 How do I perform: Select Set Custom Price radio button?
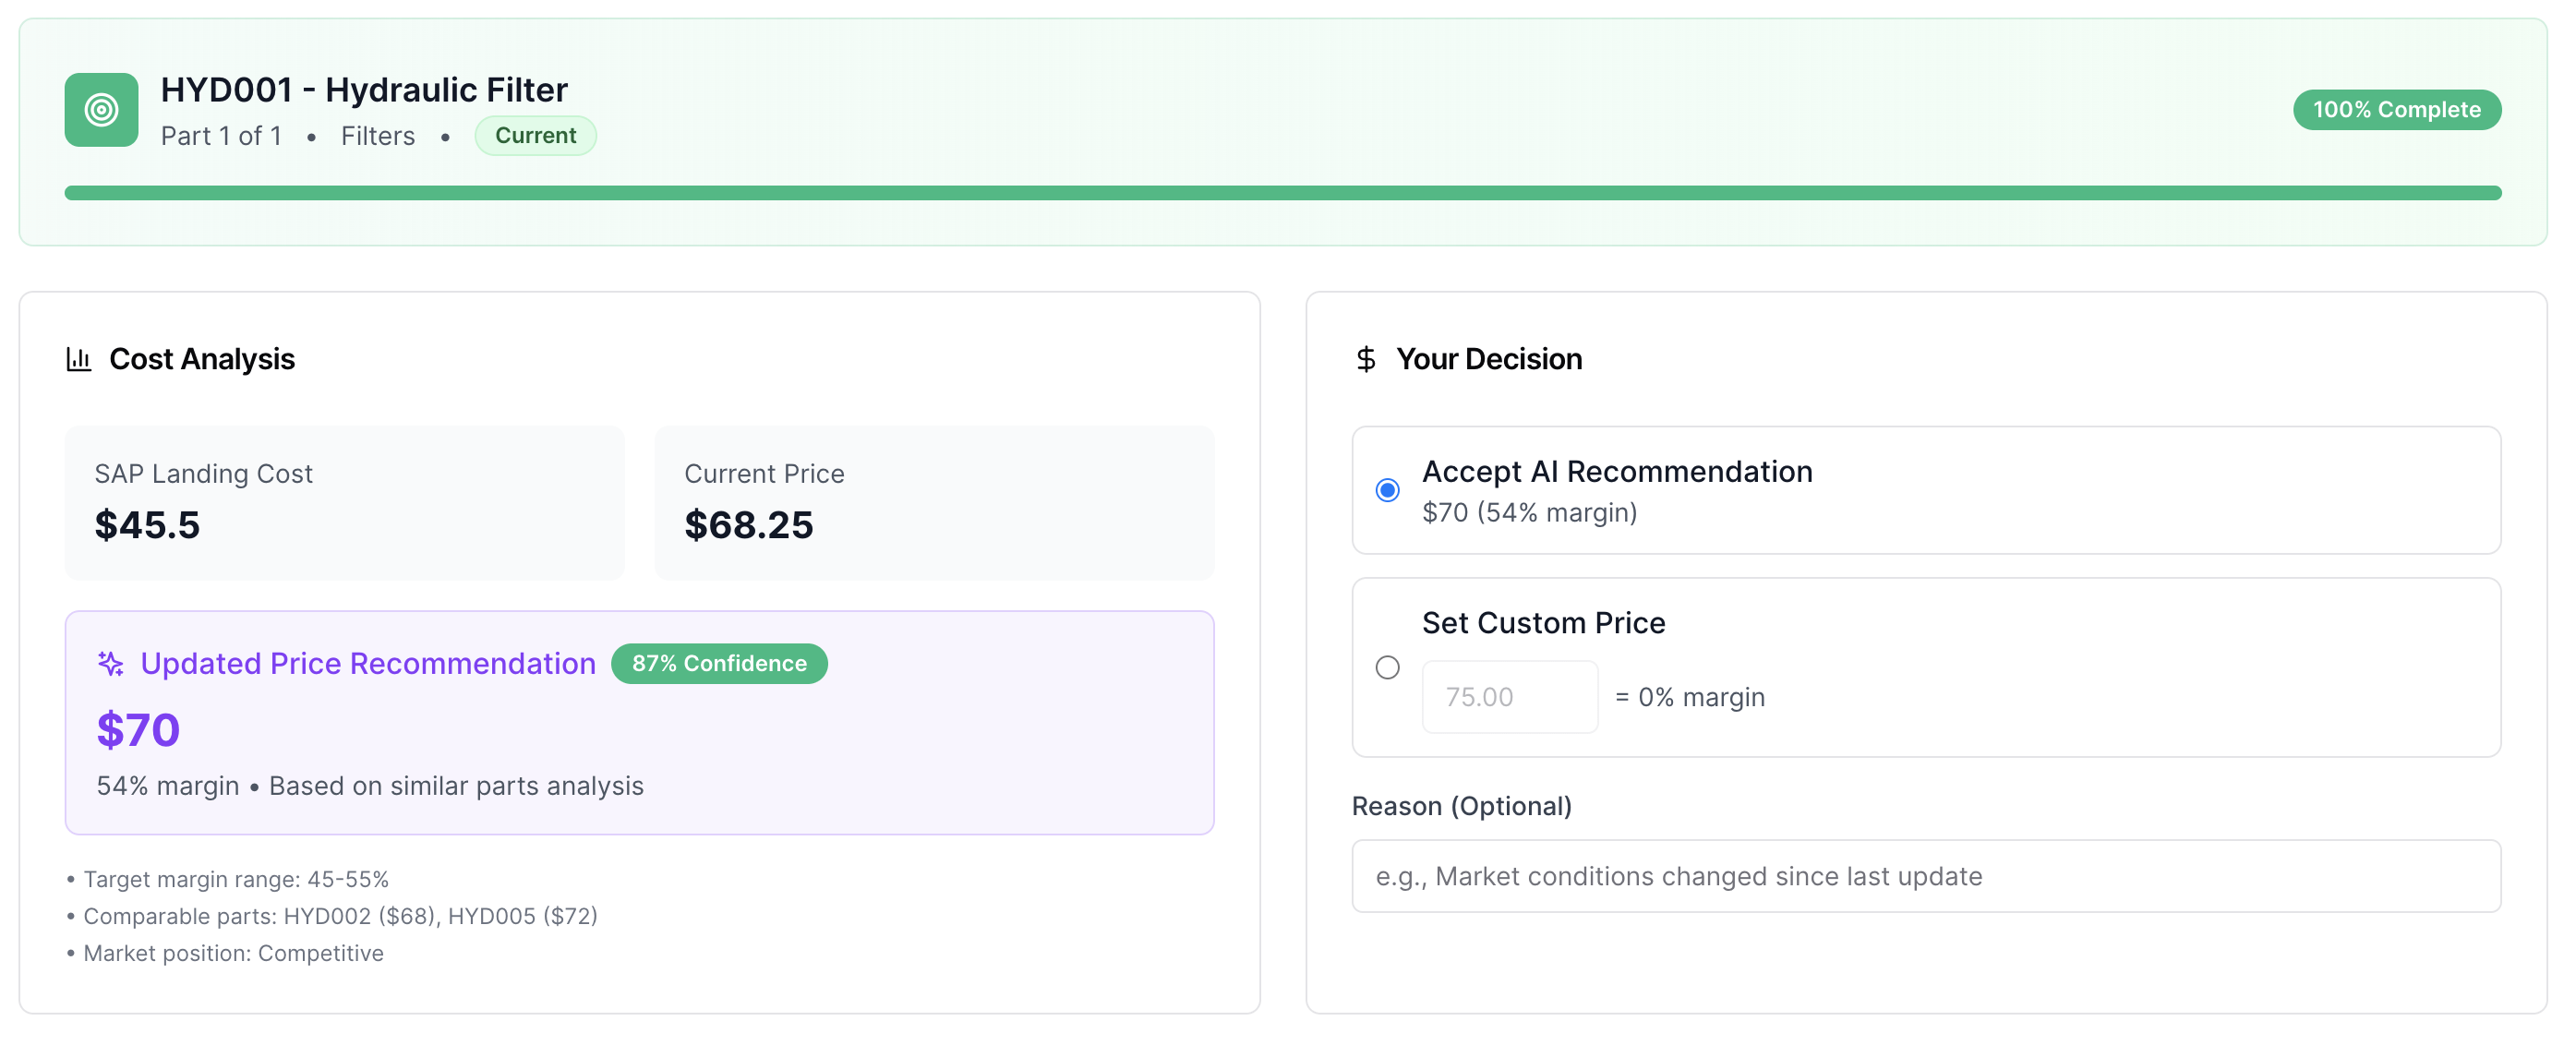(x=1387, y=667)
